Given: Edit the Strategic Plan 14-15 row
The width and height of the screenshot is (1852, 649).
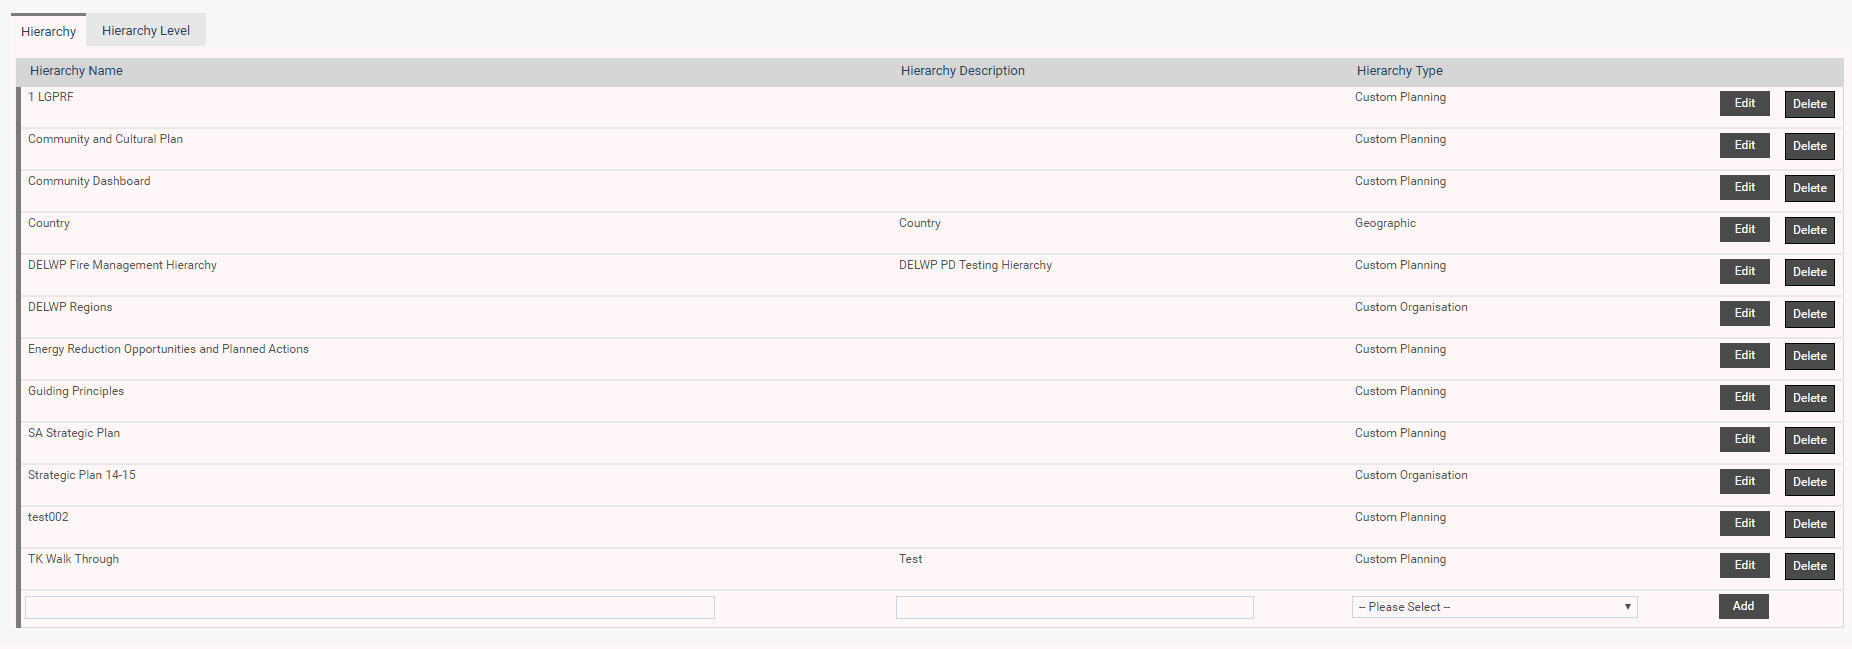Looking at the screenshot, I should point(1745,482).
